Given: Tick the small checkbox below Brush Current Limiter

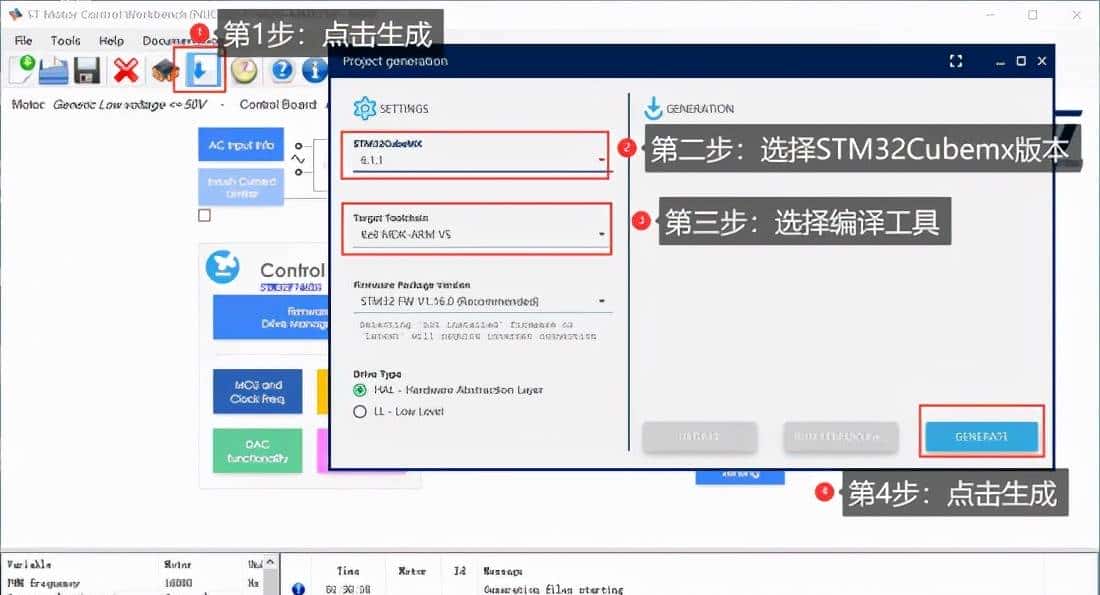Looking at the screenshot, I should coord(203,215).
